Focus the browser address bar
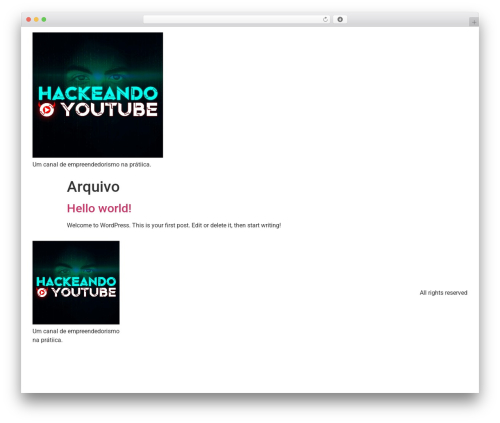 coord(233,20)
